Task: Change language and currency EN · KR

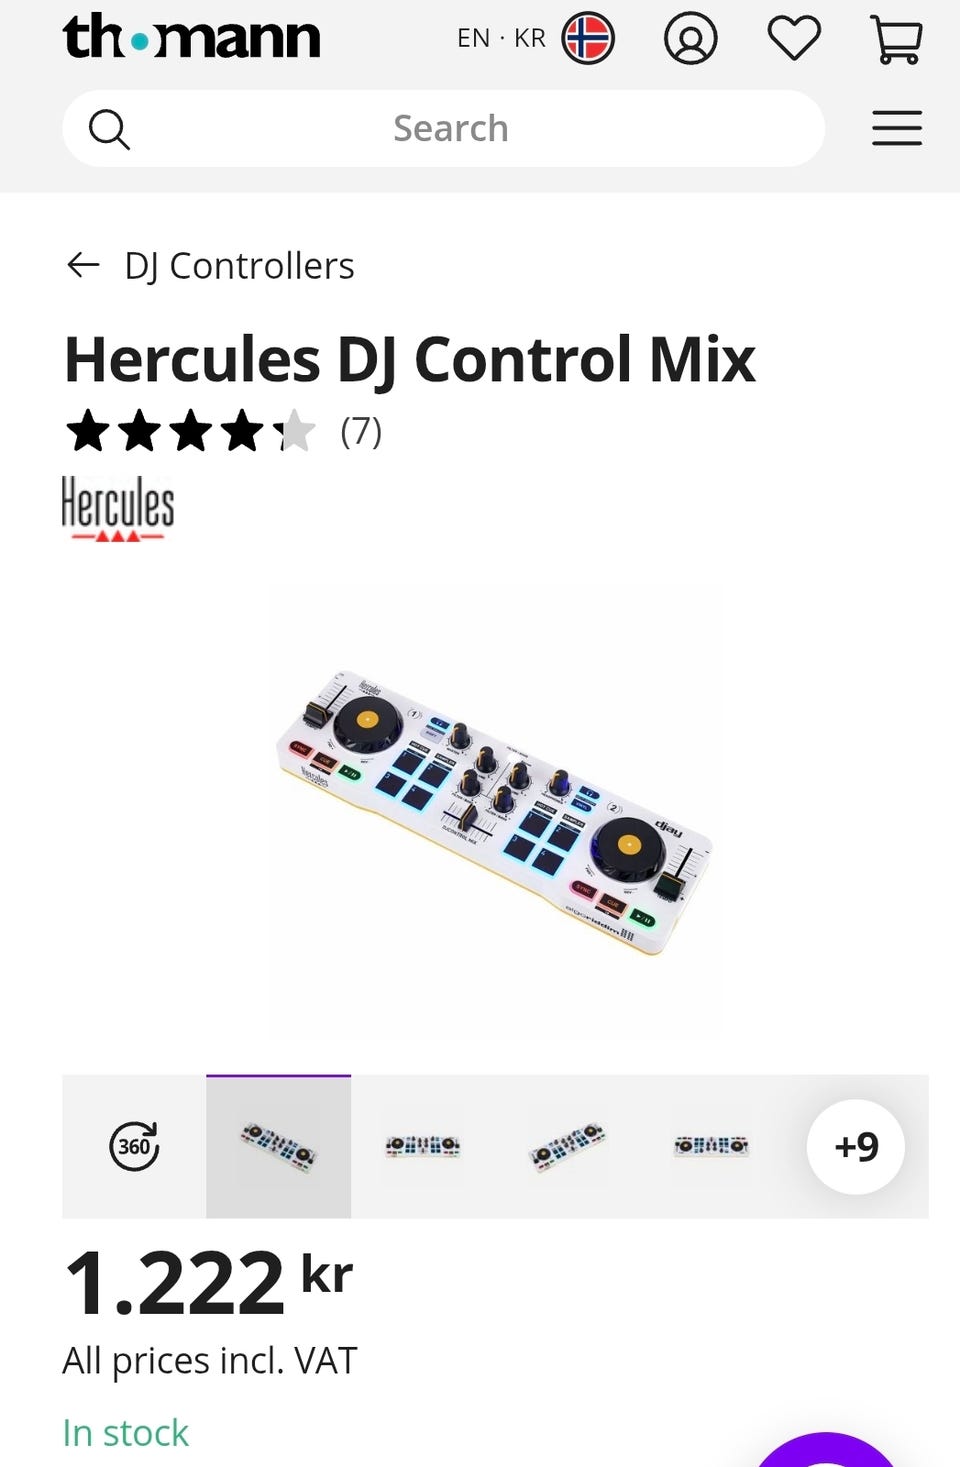Action: [x=501, y=38]
